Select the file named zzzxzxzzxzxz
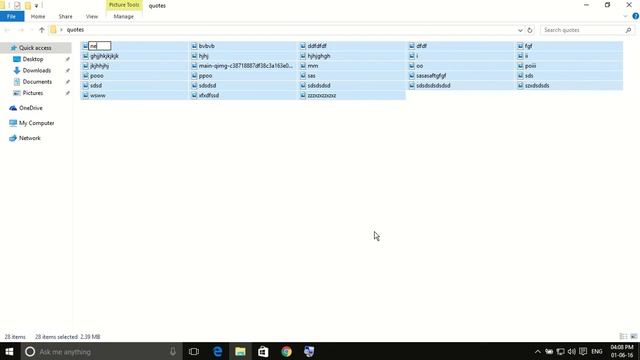This screenshot has width=640, height=360. click(x=322, y=95)
